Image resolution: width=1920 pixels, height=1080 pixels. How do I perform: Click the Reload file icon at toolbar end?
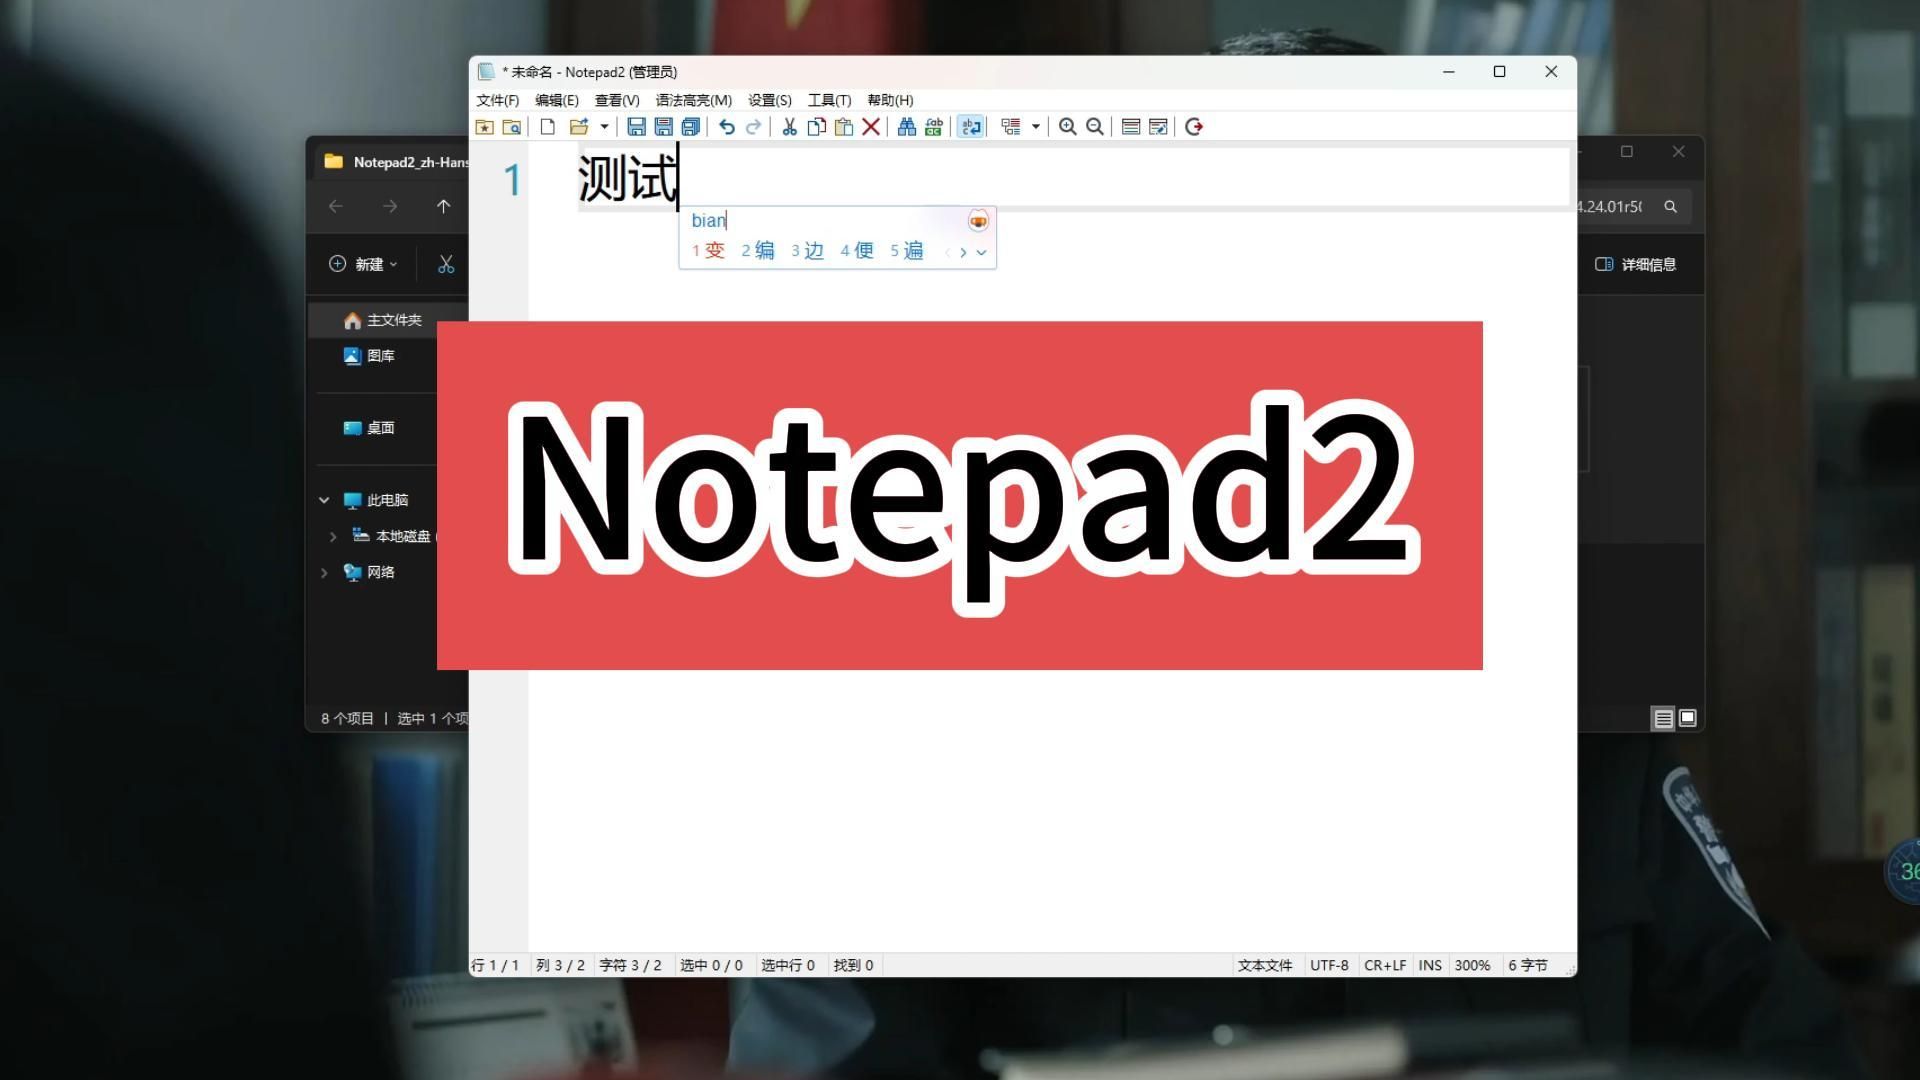(1193, 126)
